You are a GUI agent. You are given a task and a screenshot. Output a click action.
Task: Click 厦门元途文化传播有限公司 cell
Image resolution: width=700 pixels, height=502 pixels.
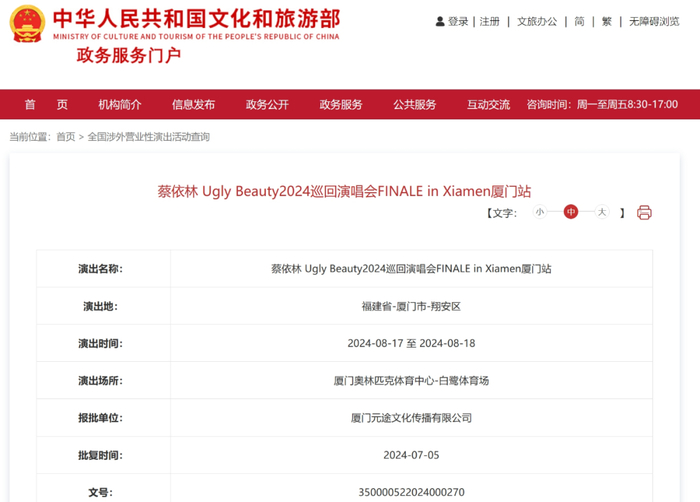point(411,418)
